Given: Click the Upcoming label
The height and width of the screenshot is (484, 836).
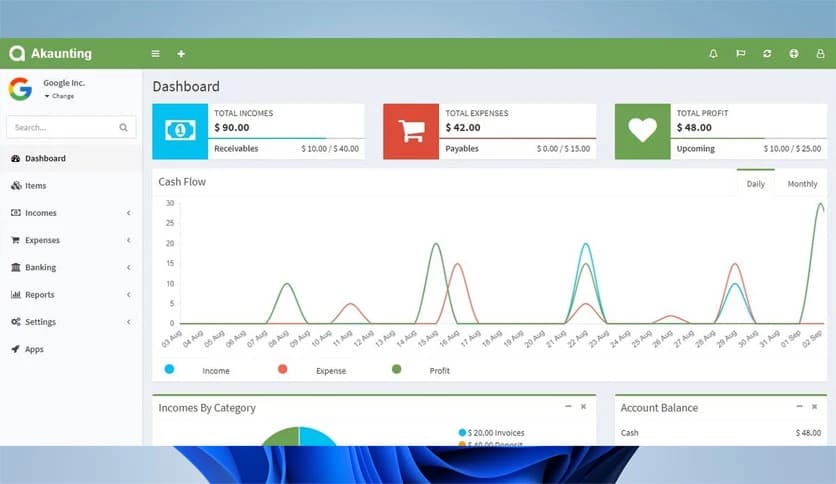Looking at the screenshot, I should 696,149.
